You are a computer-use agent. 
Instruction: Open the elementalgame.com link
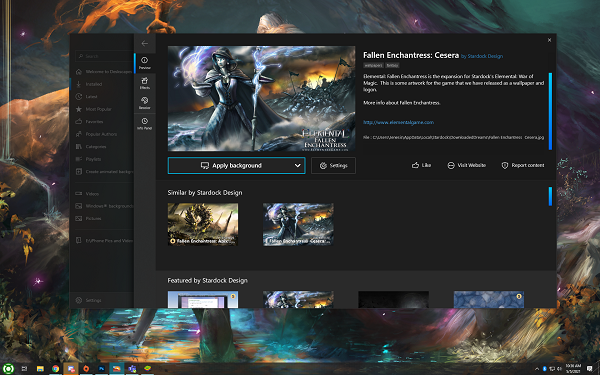398,122
